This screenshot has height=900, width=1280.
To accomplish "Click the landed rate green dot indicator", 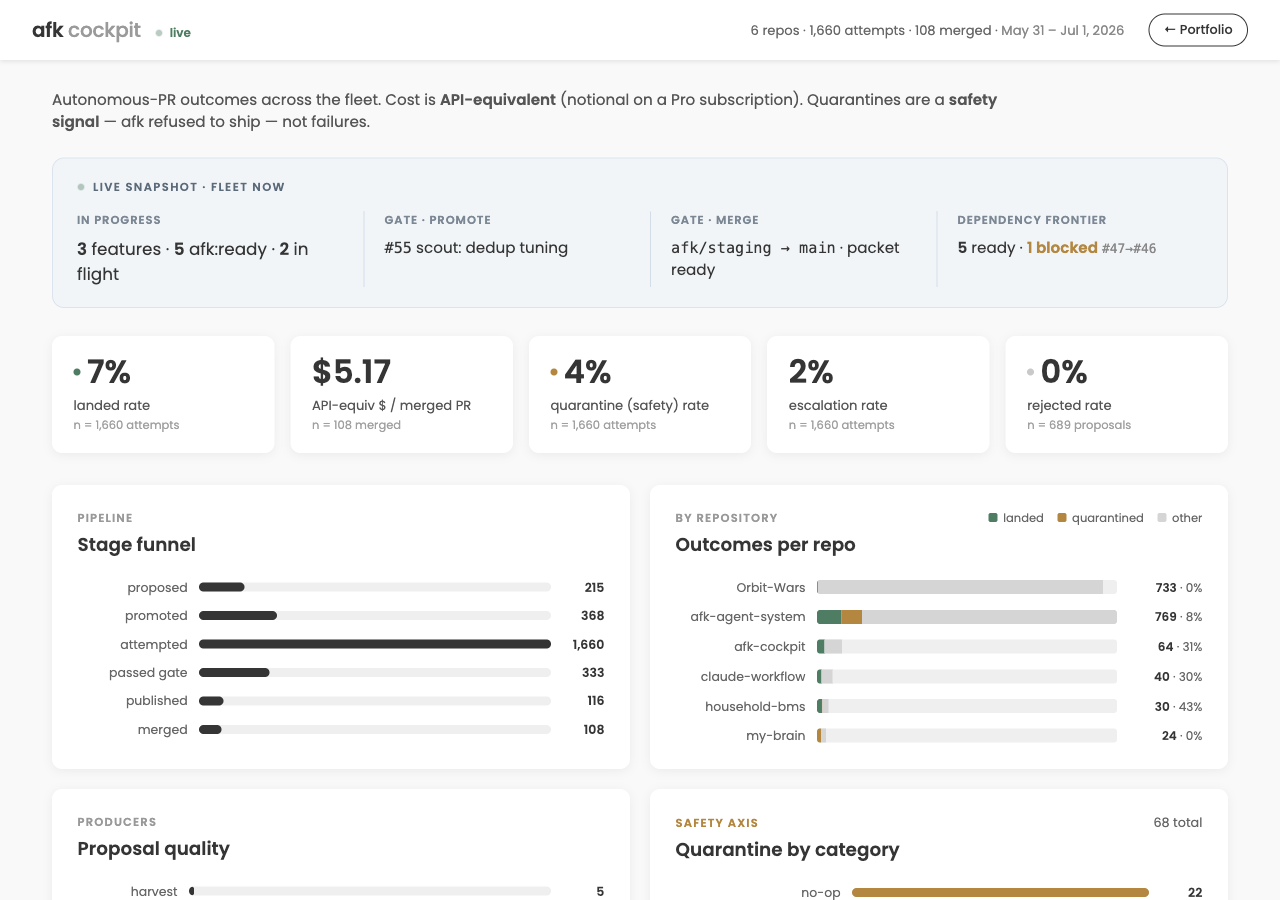I will pos(77,372).
